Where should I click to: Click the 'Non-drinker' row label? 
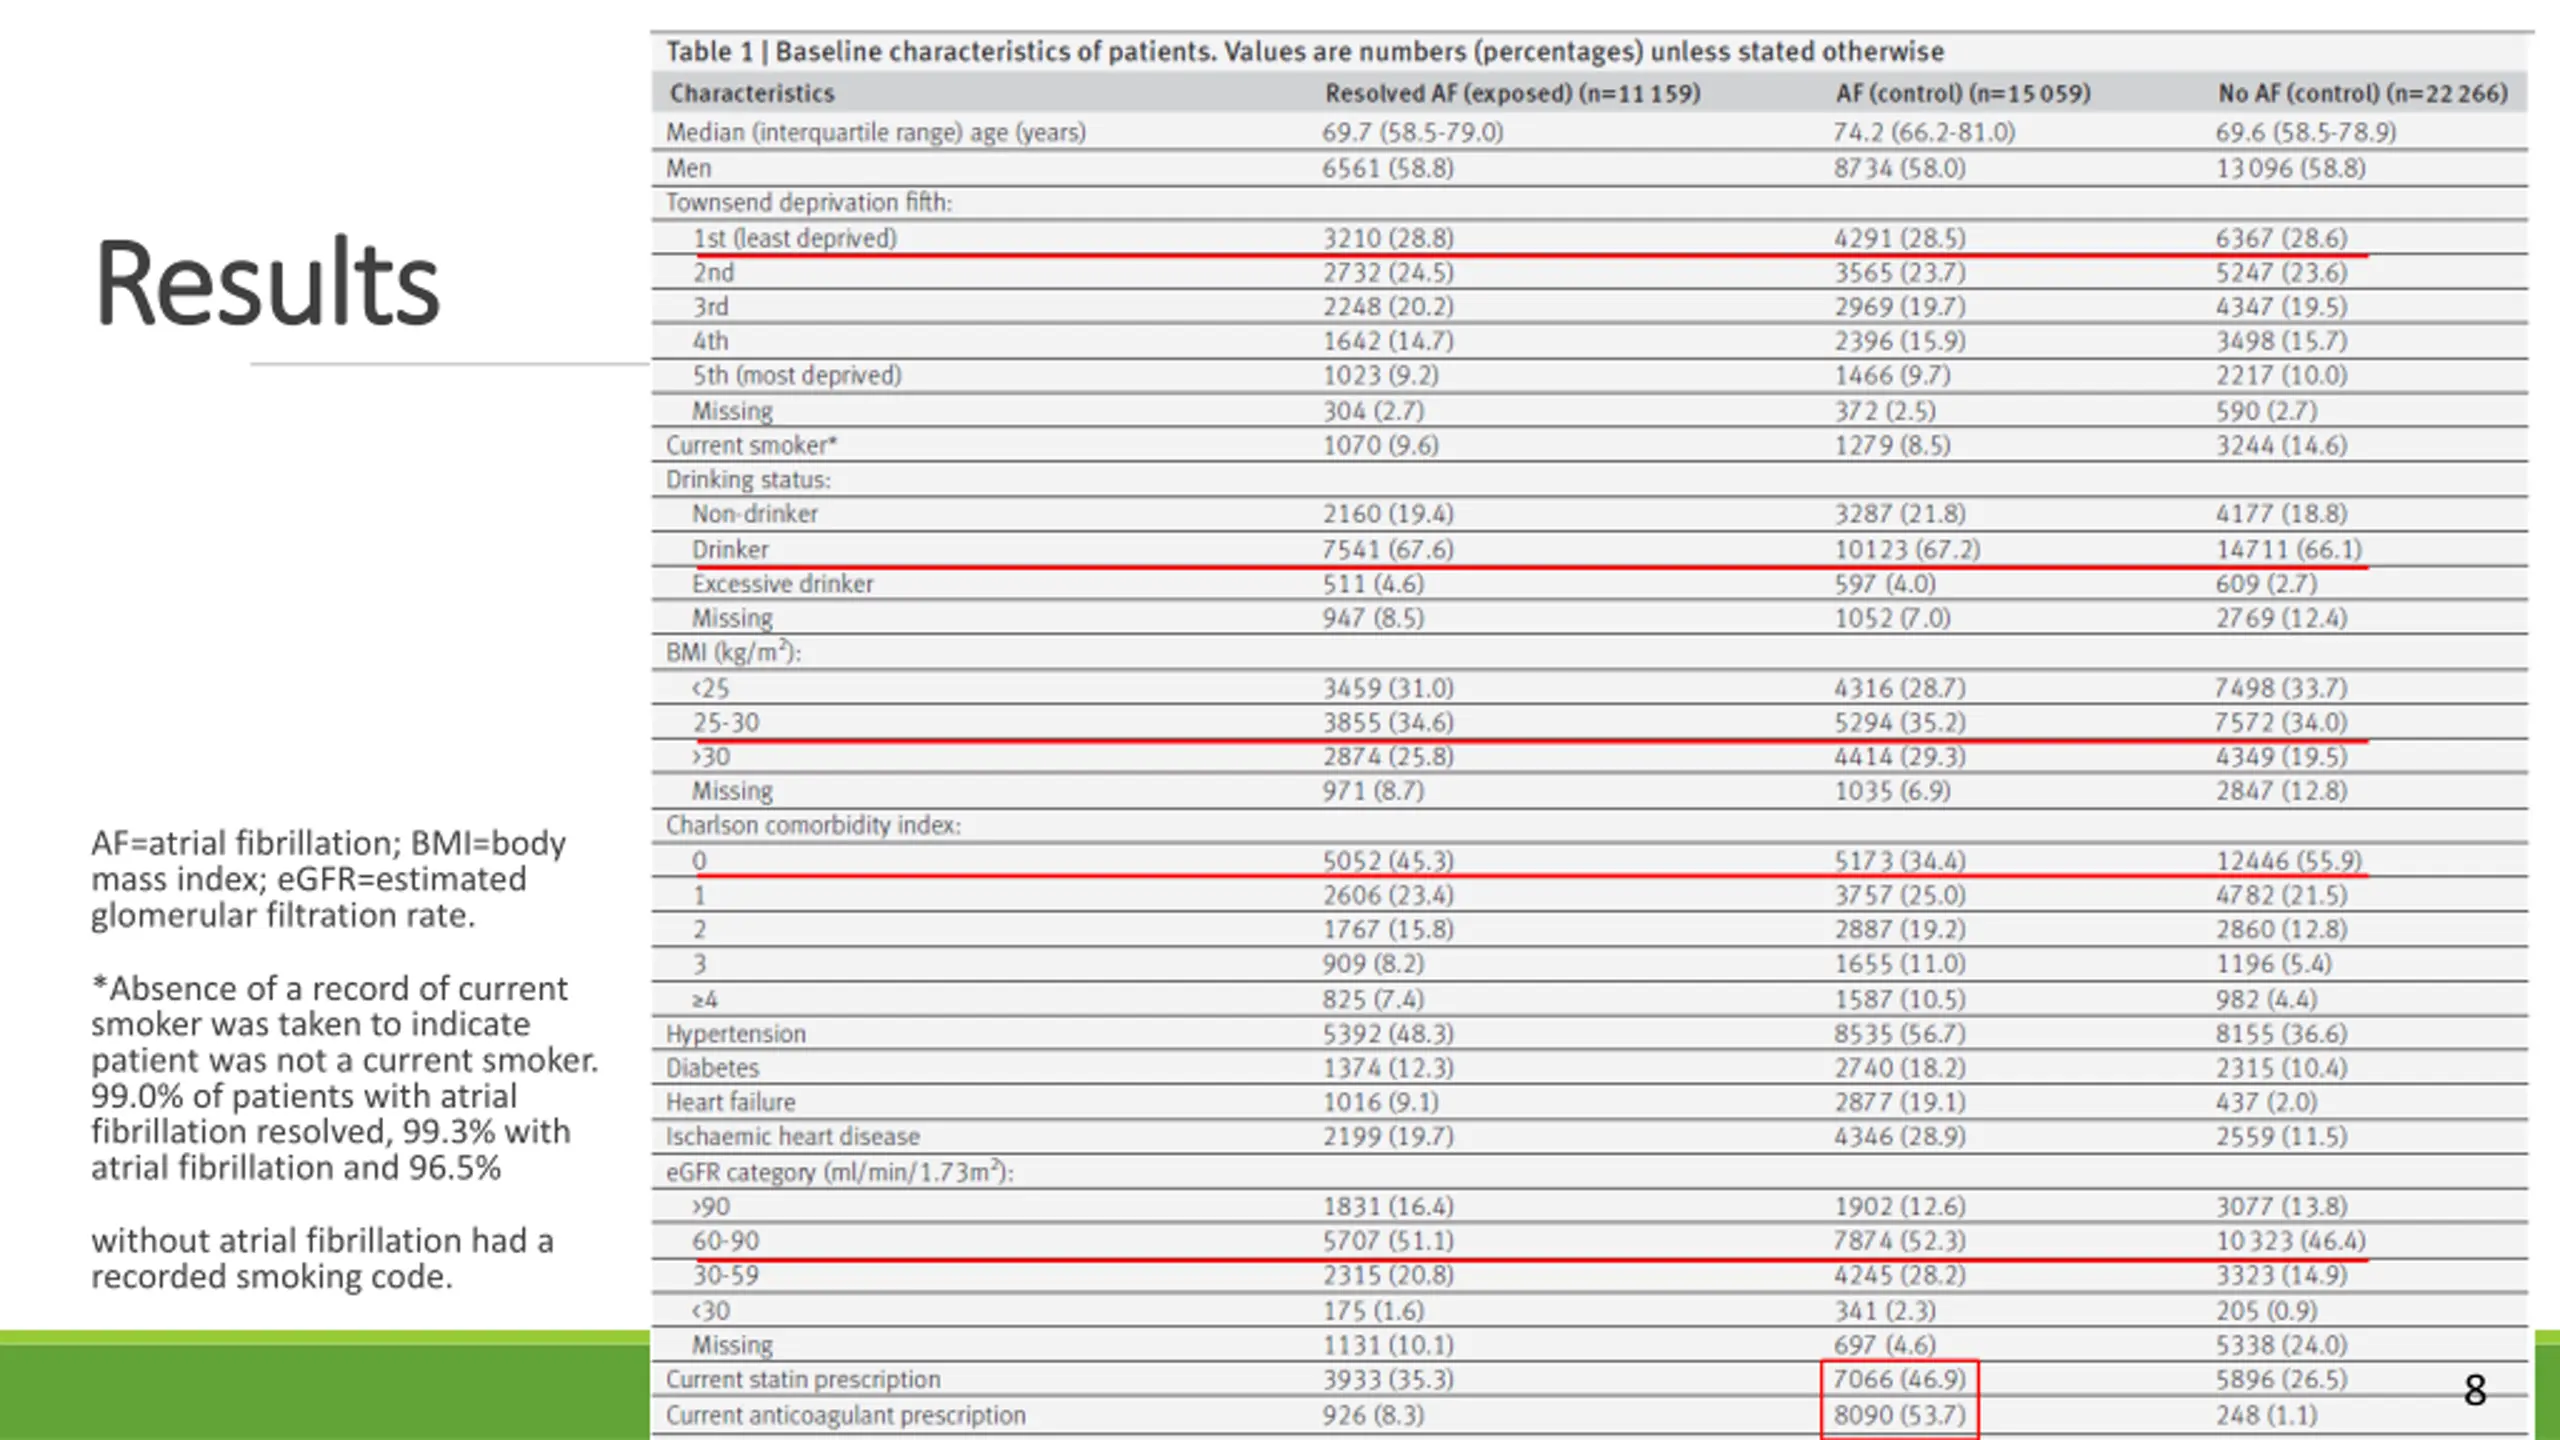pos(755,514)
